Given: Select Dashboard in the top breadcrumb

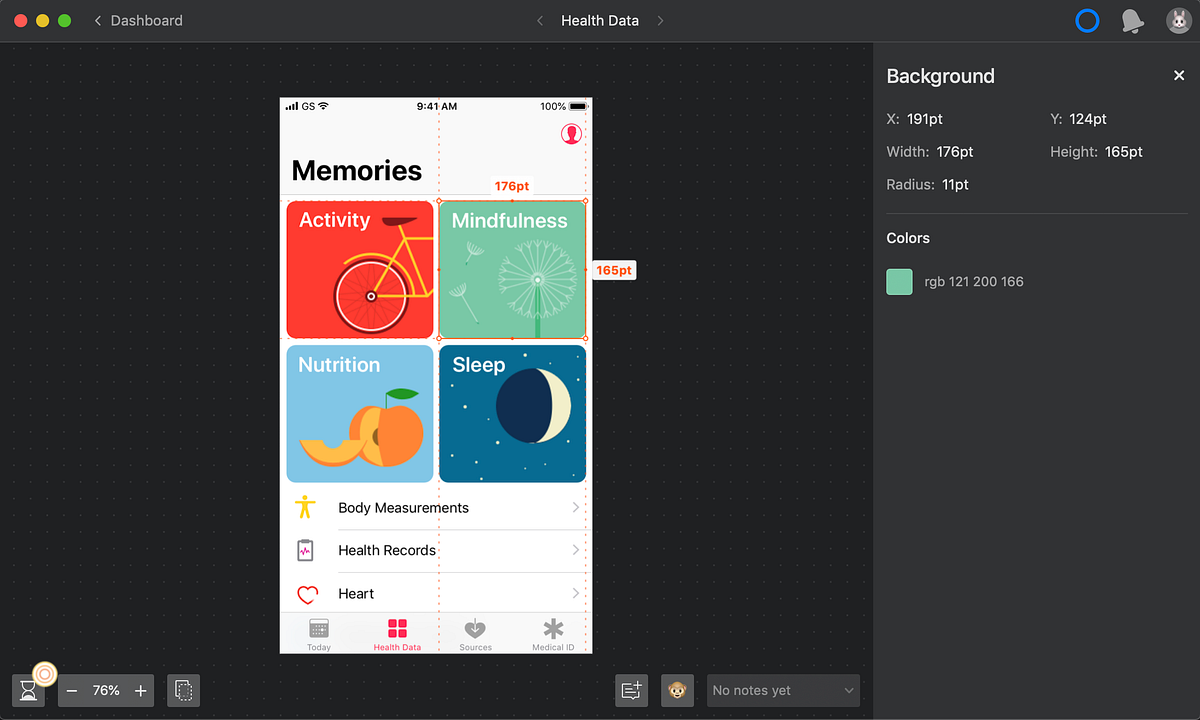Looking at the screenshot, I should coord(147,20).
